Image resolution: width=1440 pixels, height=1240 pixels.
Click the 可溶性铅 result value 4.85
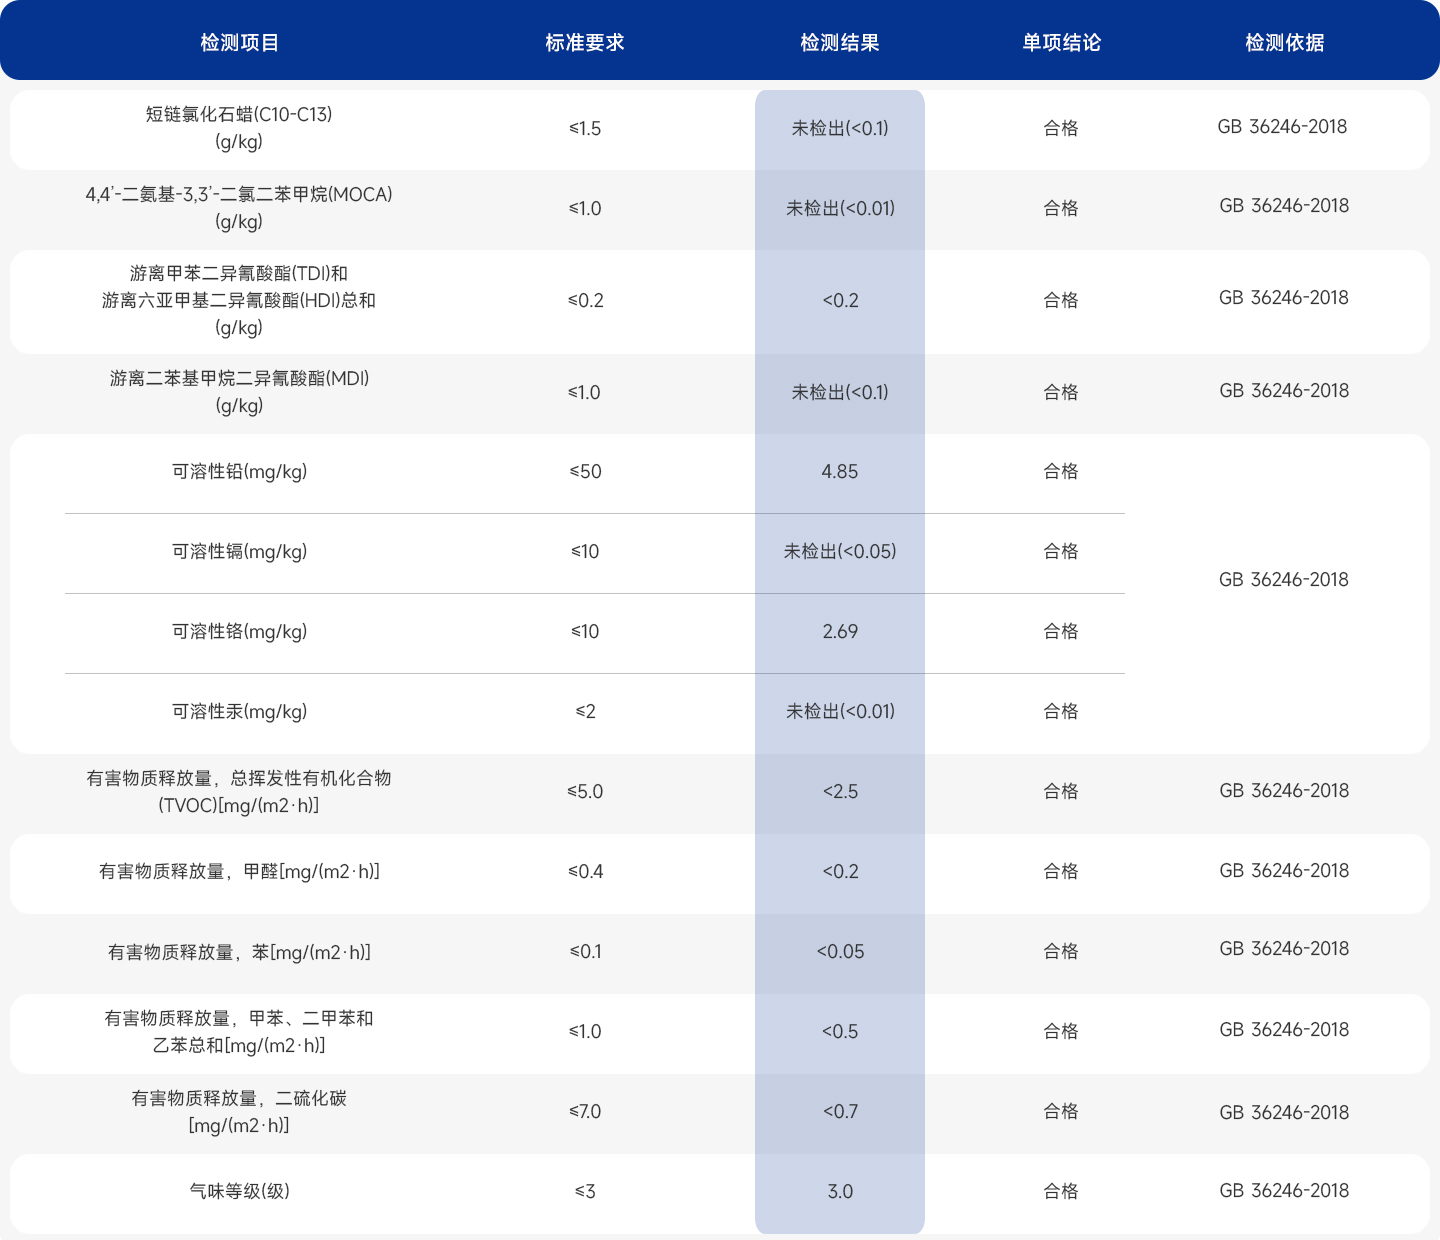point(839,472)
